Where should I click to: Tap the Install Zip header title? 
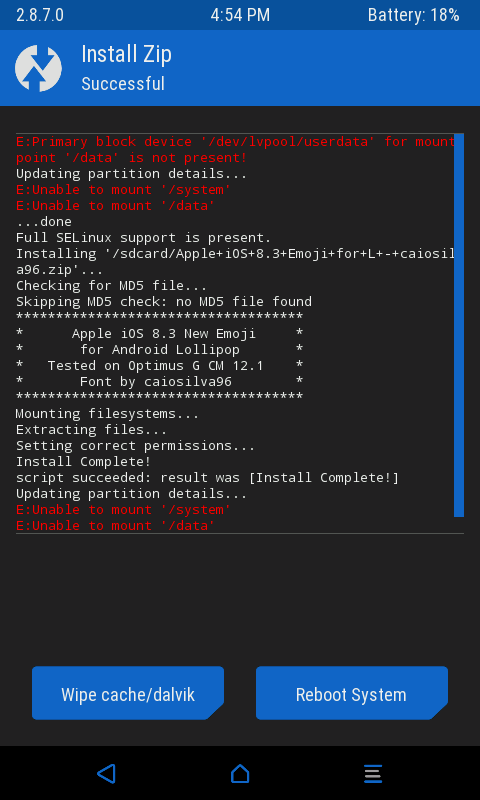127,54
